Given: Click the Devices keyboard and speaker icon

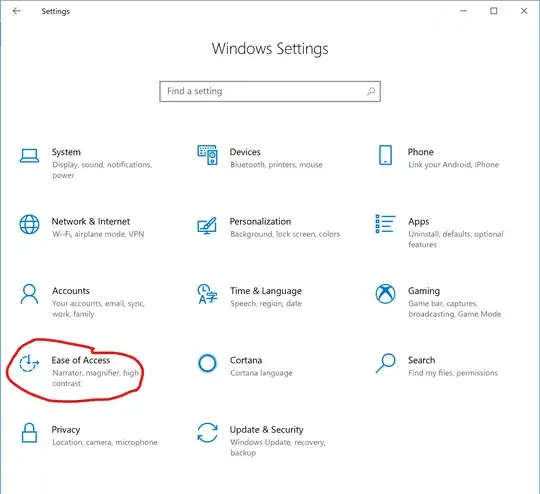Looking at the screenshot, I should point(207,155).
